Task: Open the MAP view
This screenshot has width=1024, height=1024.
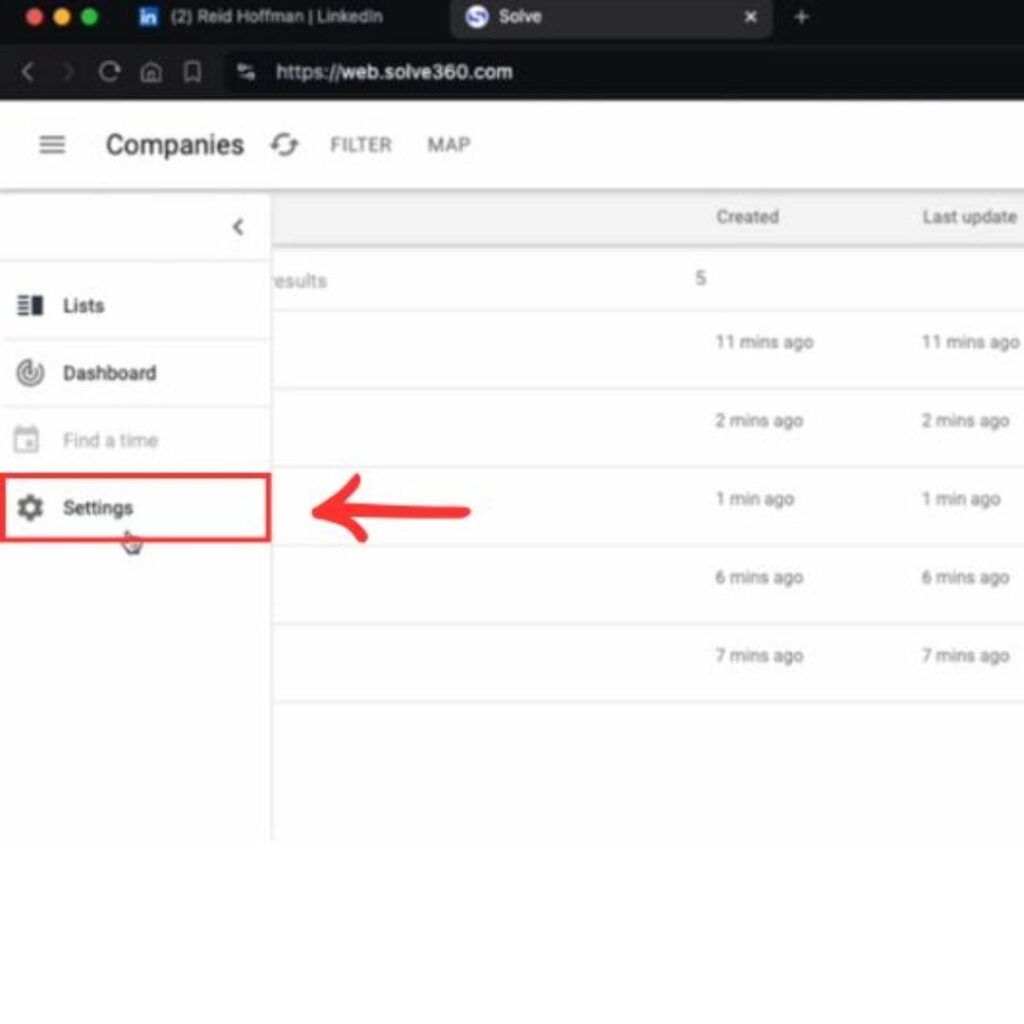Action: tap(449, 144)
